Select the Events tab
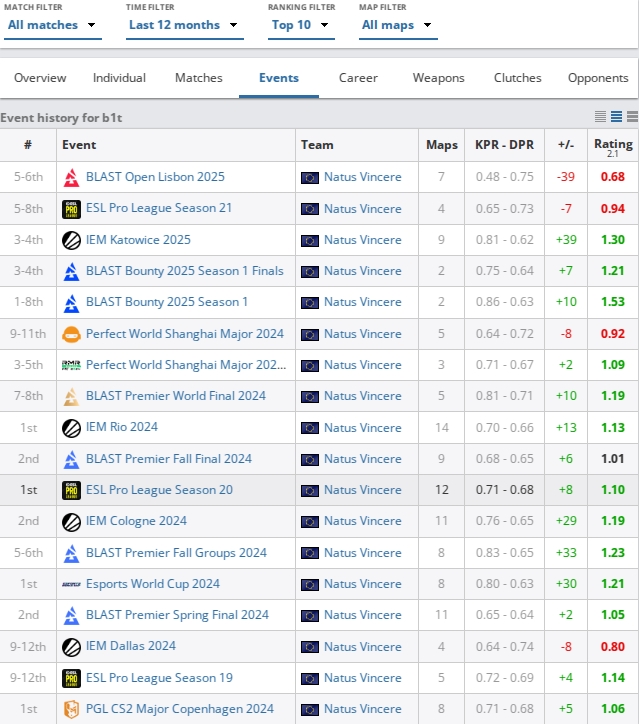 pyautogui.click(x=279, y=78)
